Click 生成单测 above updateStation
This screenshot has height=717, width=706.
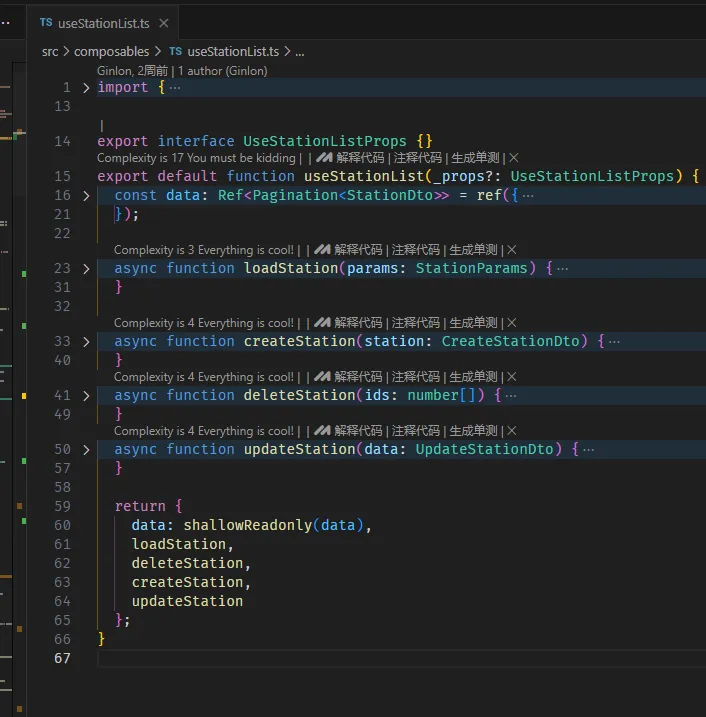tap(473, 431)
